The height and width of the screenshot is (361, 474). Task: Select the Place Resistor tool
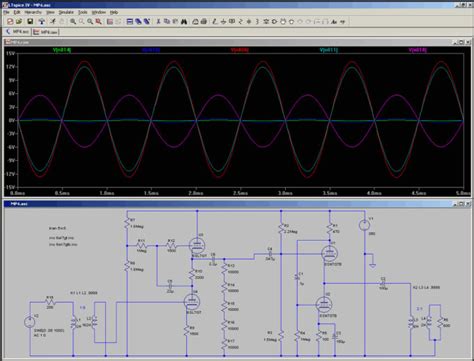[x=240, y=22]
